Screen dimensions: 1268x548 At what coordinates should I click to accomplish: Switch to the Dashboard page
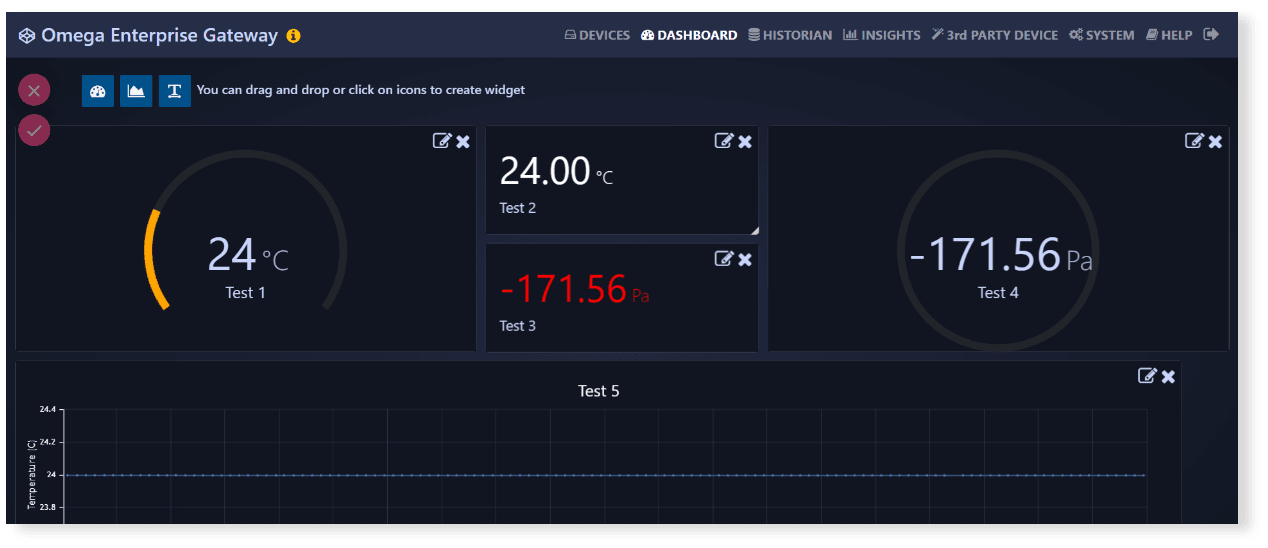689,35
